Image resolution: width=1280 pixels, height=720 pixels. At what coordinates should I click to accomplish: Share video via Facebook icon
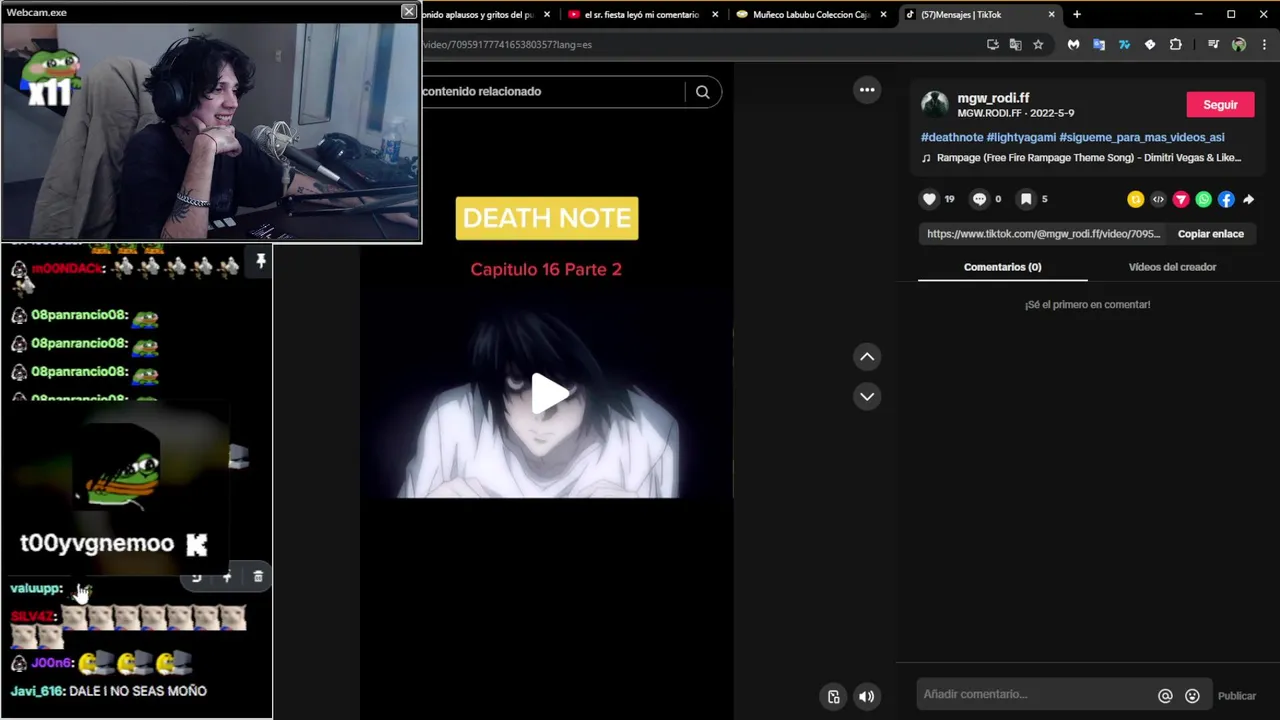click(x=1226, y=200)
